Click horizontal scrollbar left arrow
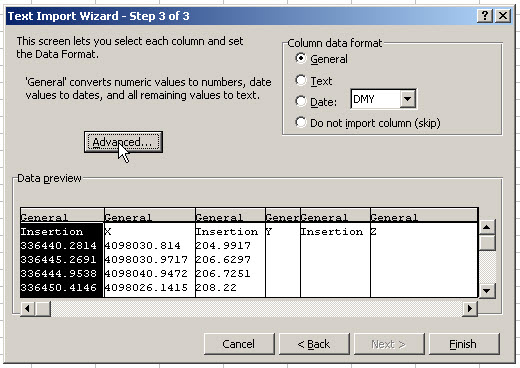The height and width of the screenshot is (368, 520). [x=27, y=309]
